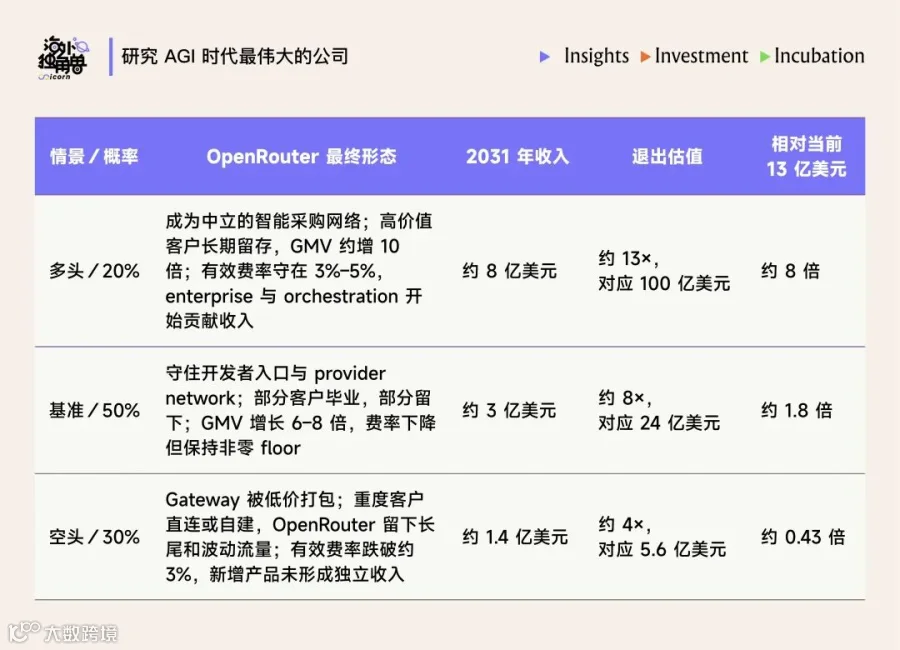The width and height of the screenshot is (900, 650).
Task: Click the 约 8 倍 multiple cell
Action: [790, 270]
